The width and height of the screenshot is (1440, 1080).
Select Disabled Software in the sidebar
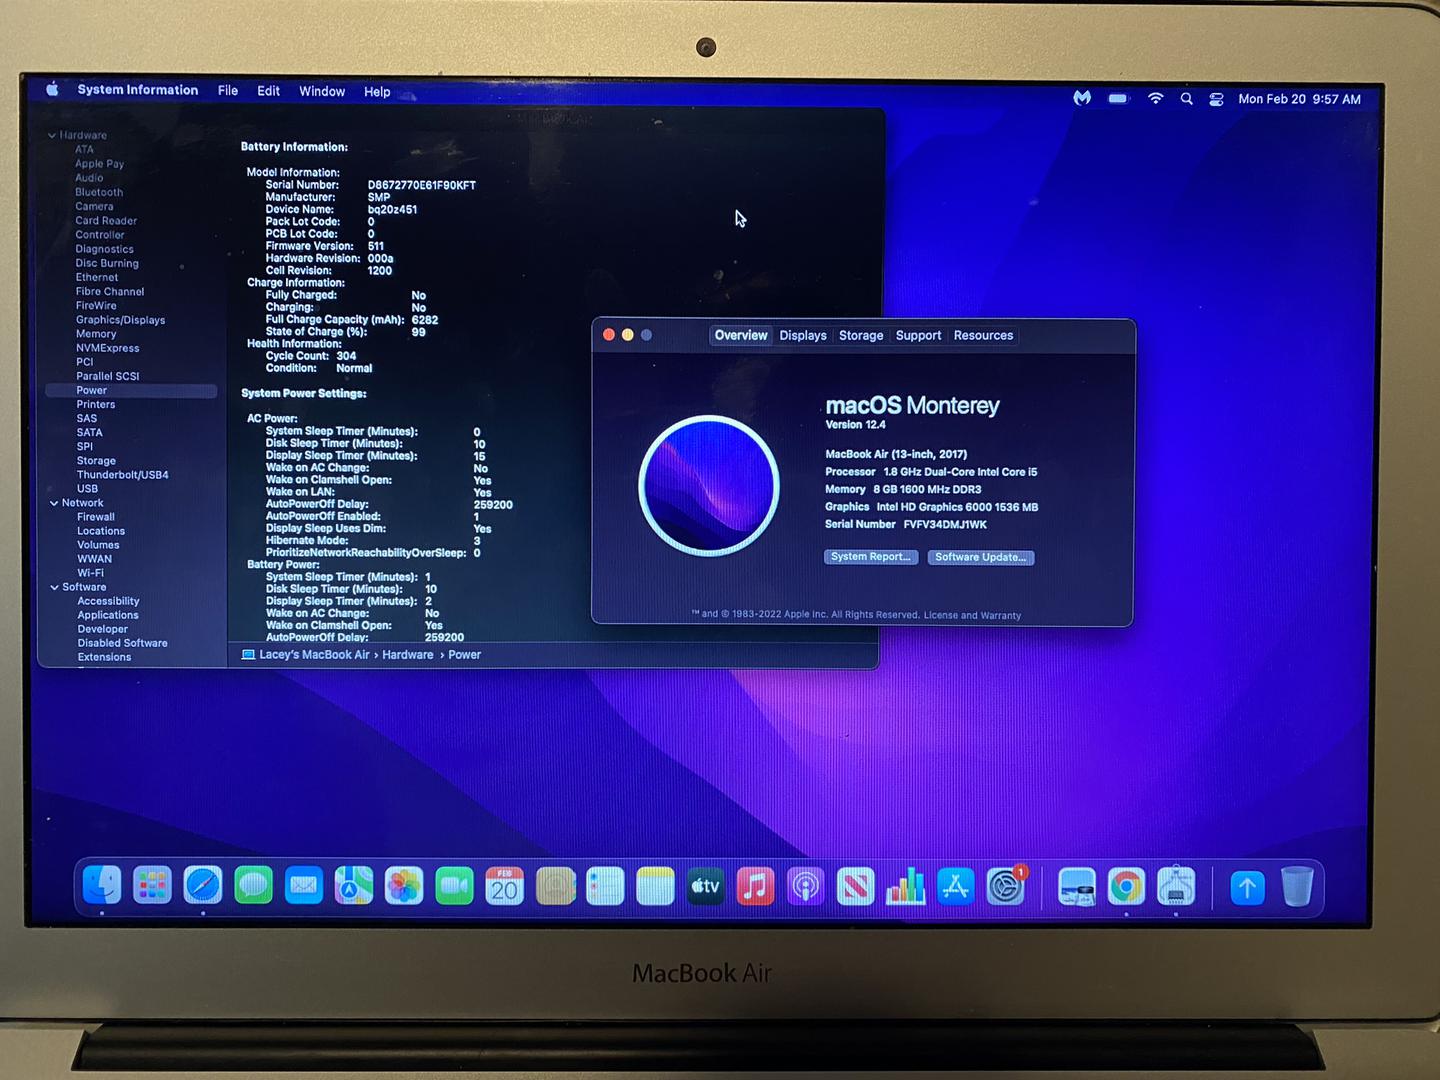[x=122, y=643]
